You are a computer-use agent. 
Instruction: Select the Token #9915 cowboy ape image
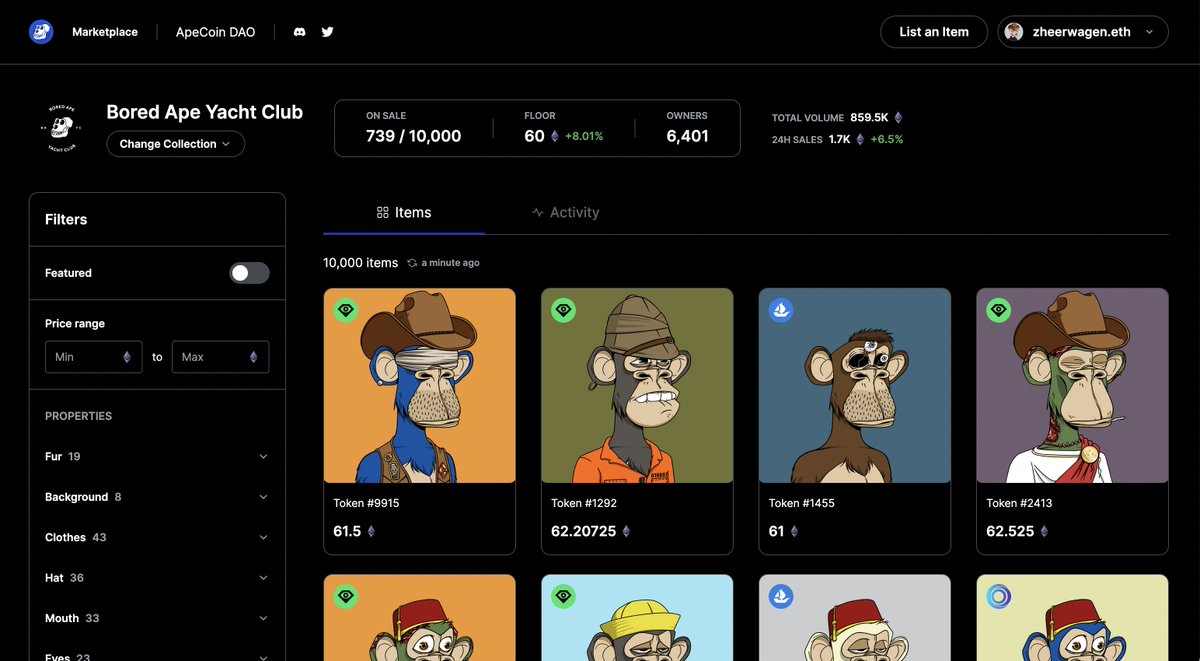[x=420, y=386]
